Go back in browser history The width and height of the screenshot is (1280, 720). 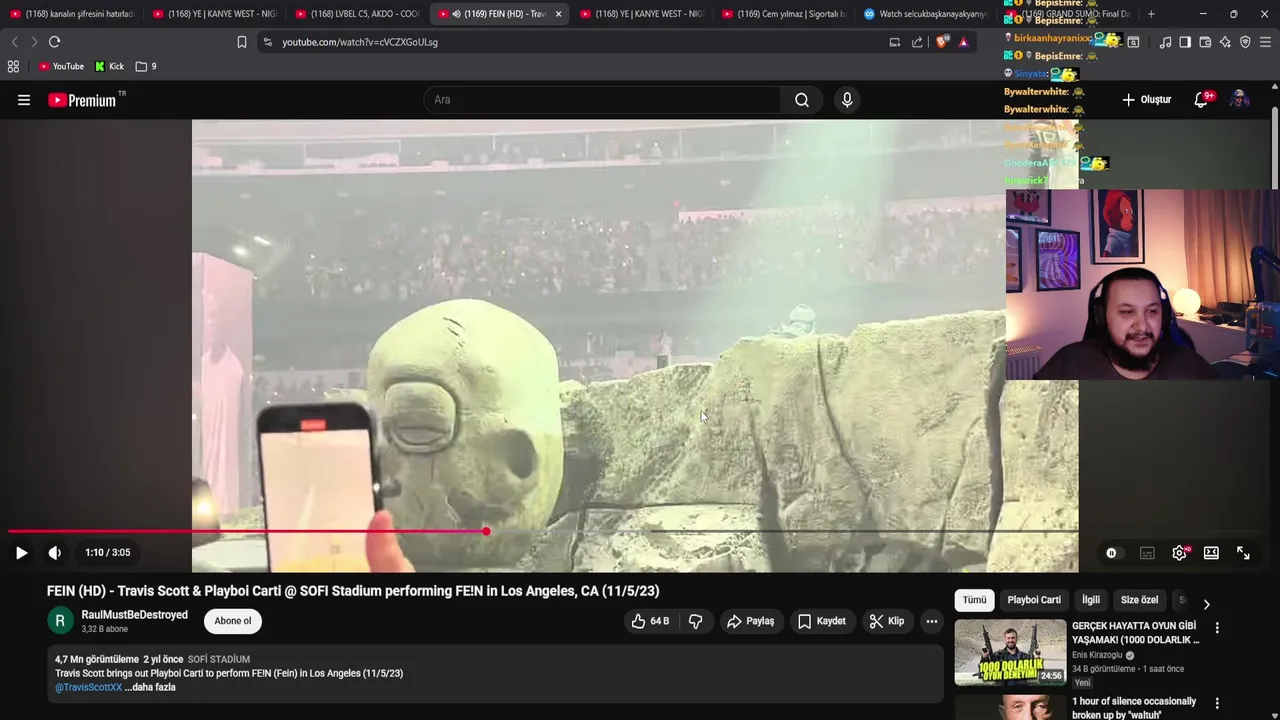(14, 42)
